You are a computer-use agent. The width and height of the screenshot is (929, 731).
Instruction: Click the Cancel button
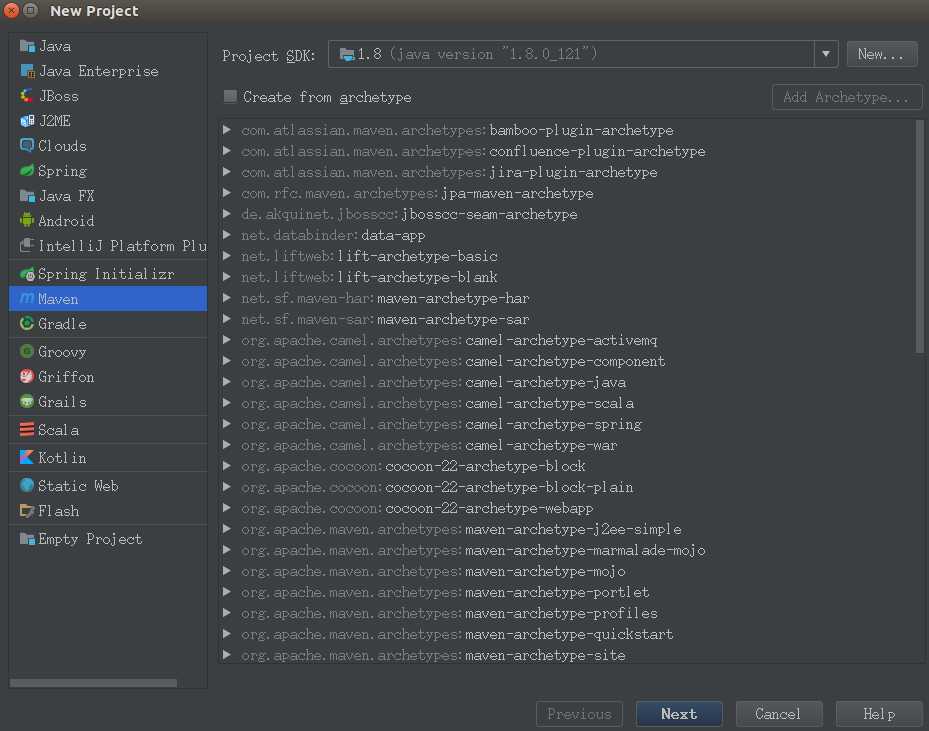(779, 714)
